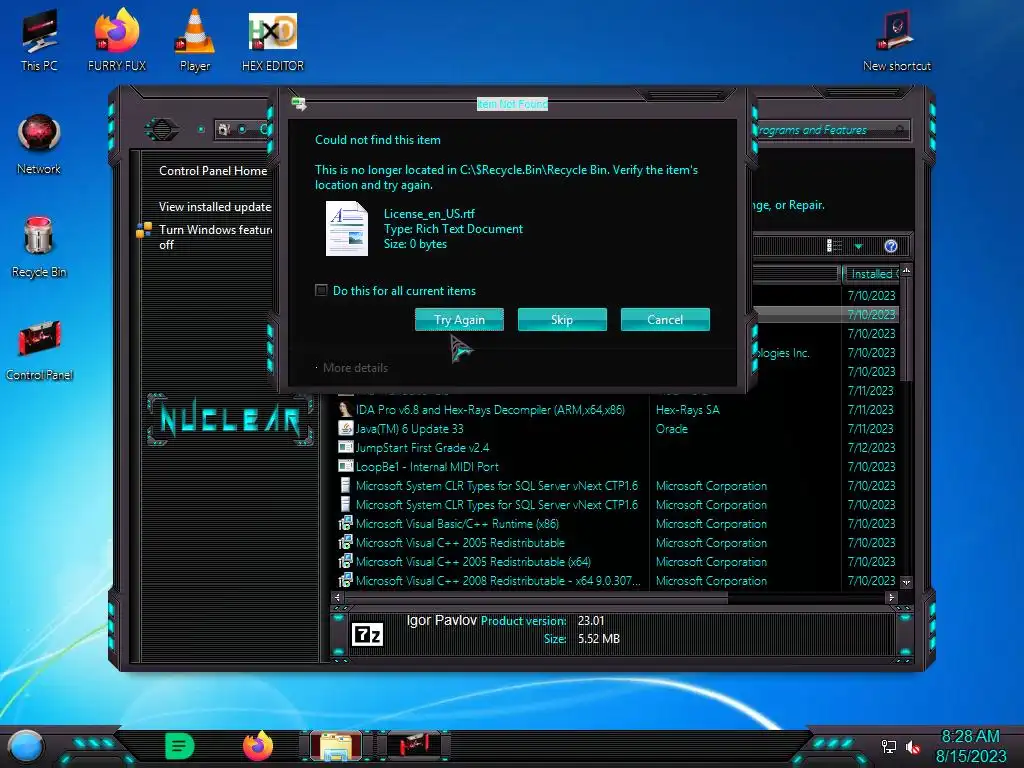The width and height of the screenshot is (1024, 768).
Task: Check Do this for all current items
Action: [x=321, y=290]
